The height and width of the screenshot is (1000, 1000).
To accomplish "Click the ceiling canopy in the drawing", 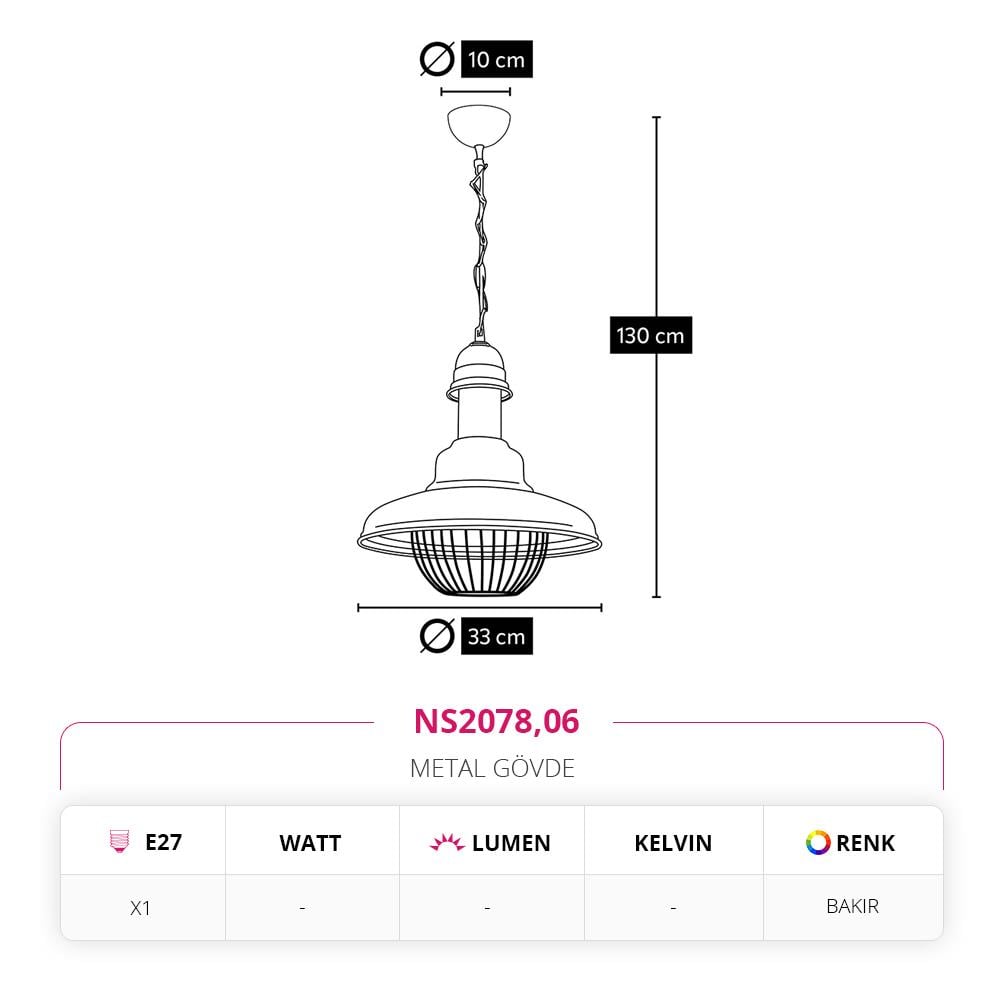I will [479, 126].
